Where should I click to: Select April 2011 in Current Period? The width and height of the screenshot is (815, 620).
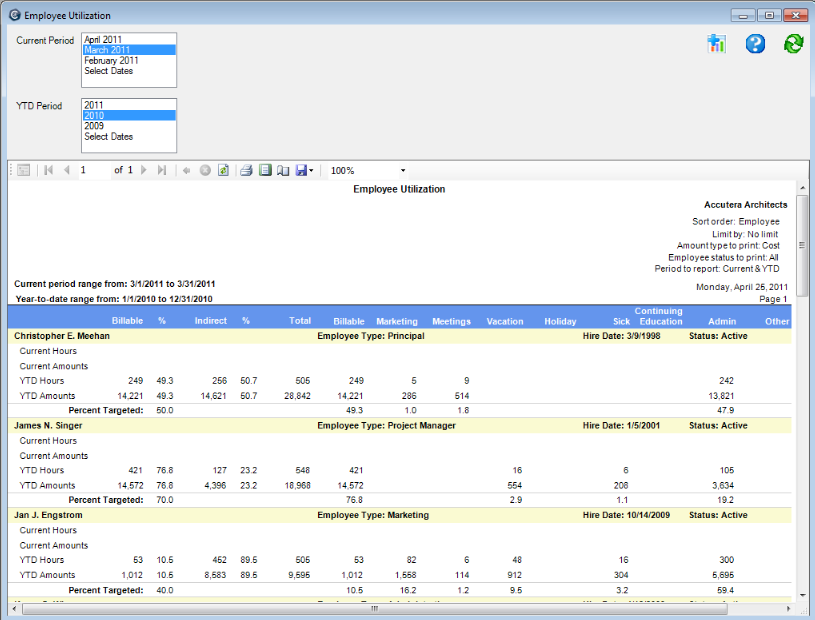(x=103, y=40)
